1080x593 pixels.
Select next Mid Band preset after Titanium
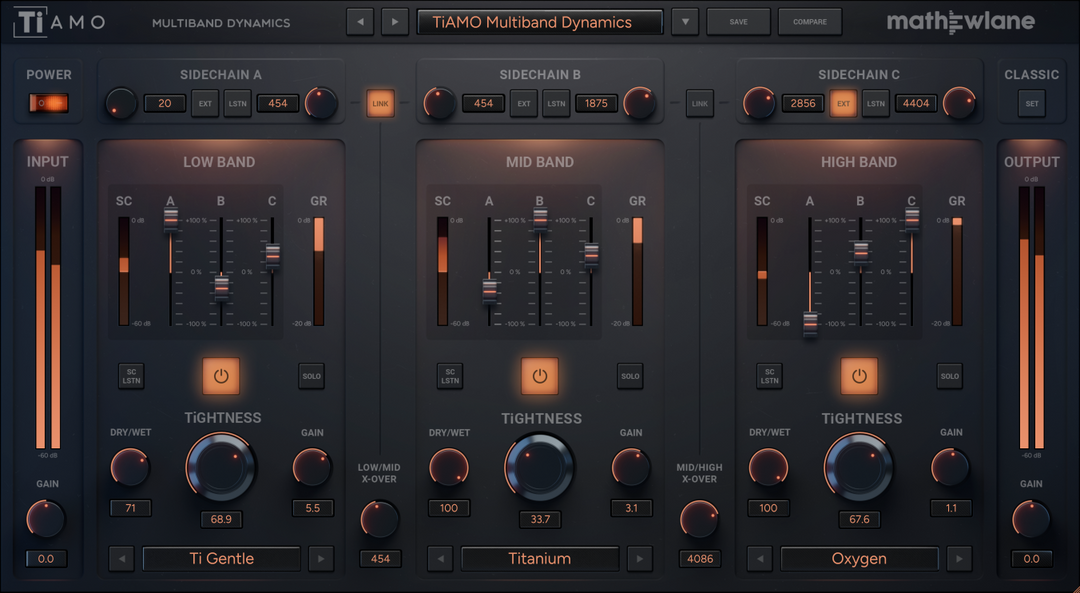[640, 559]
